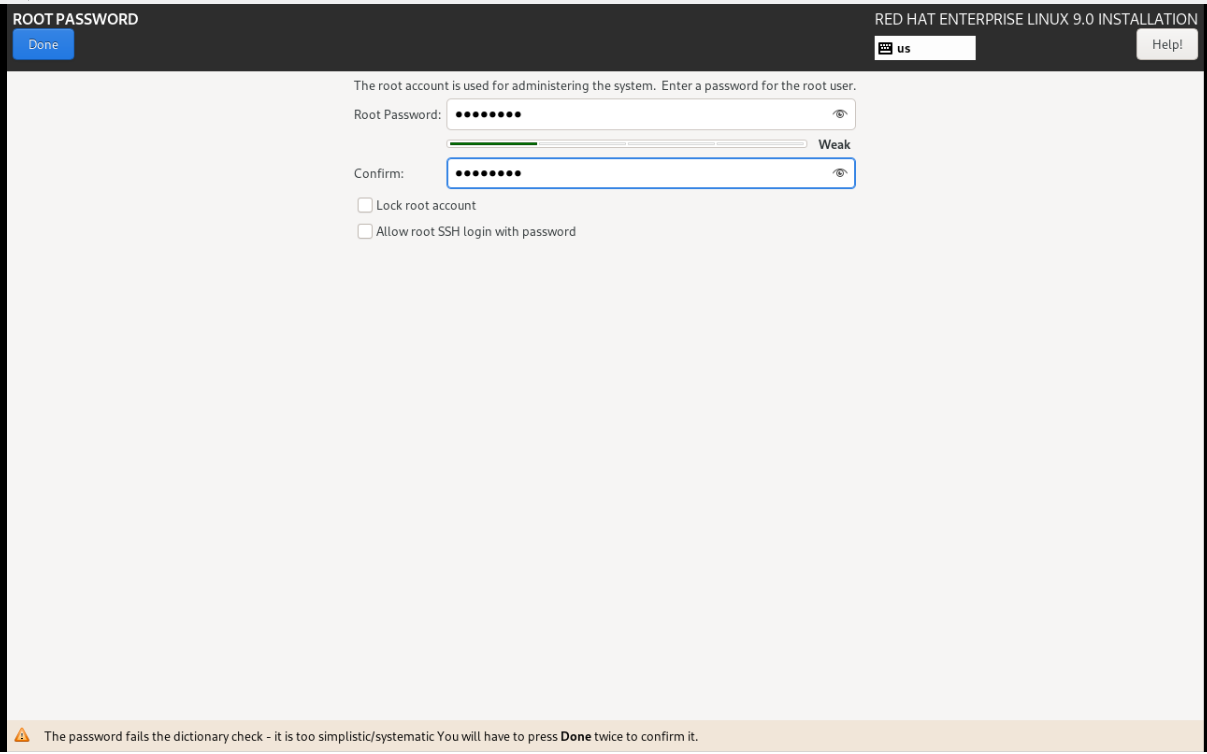Click the RED HAT ENTERPRISE LINUX 9.0 INSTALLATION text
1207x754 pixels.
point(1036,18)
